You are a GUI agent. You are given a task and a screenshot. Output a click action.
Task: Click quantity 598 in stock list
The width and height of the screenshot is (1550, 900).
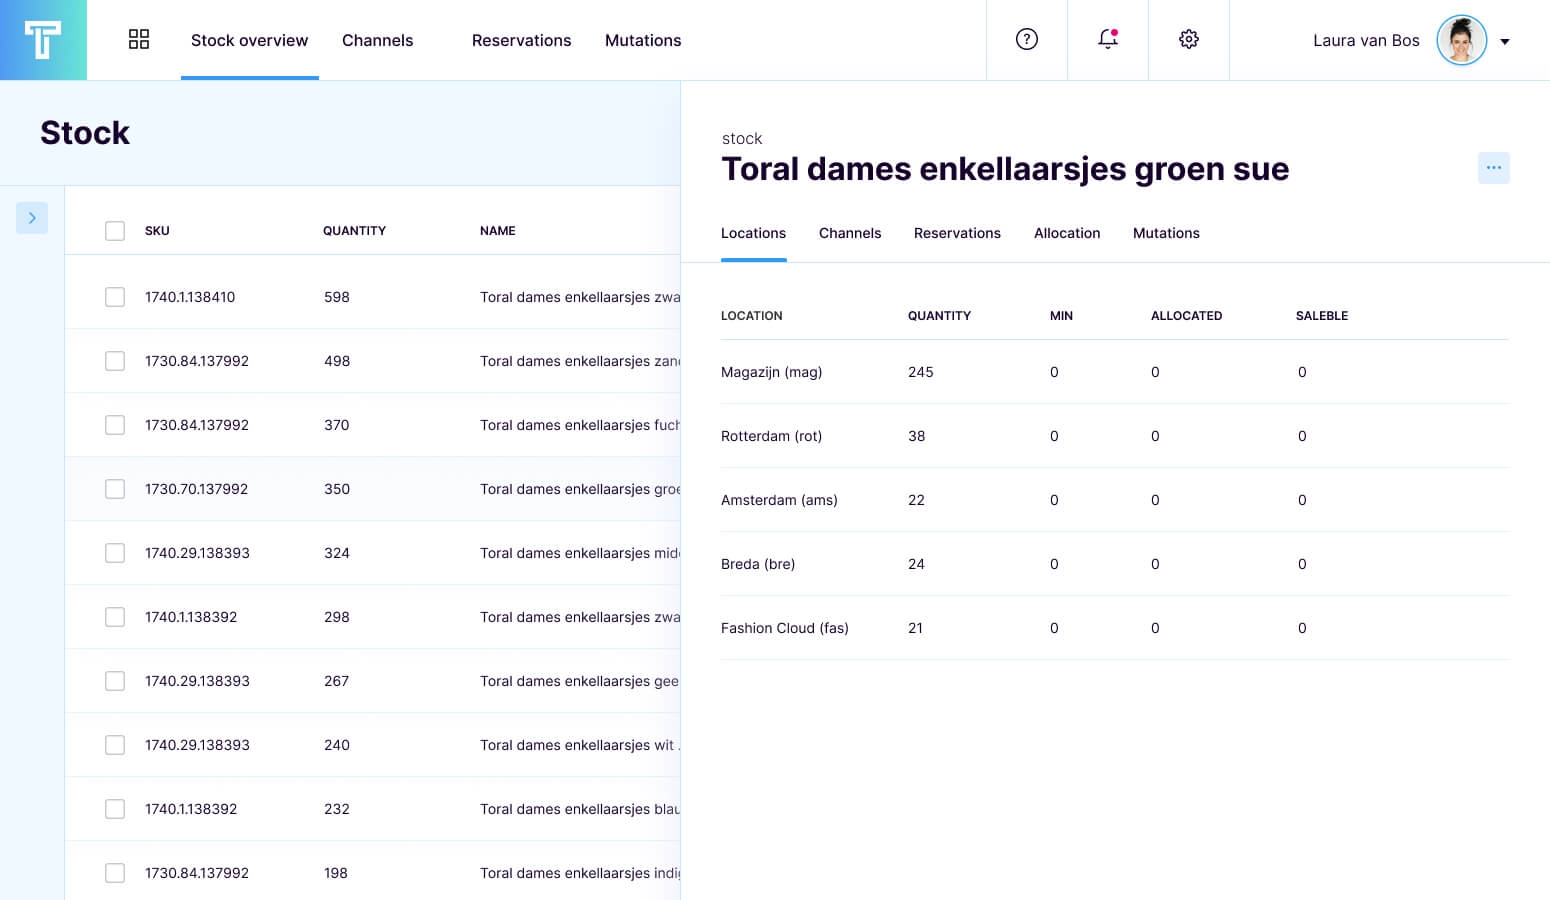[337, 297]
